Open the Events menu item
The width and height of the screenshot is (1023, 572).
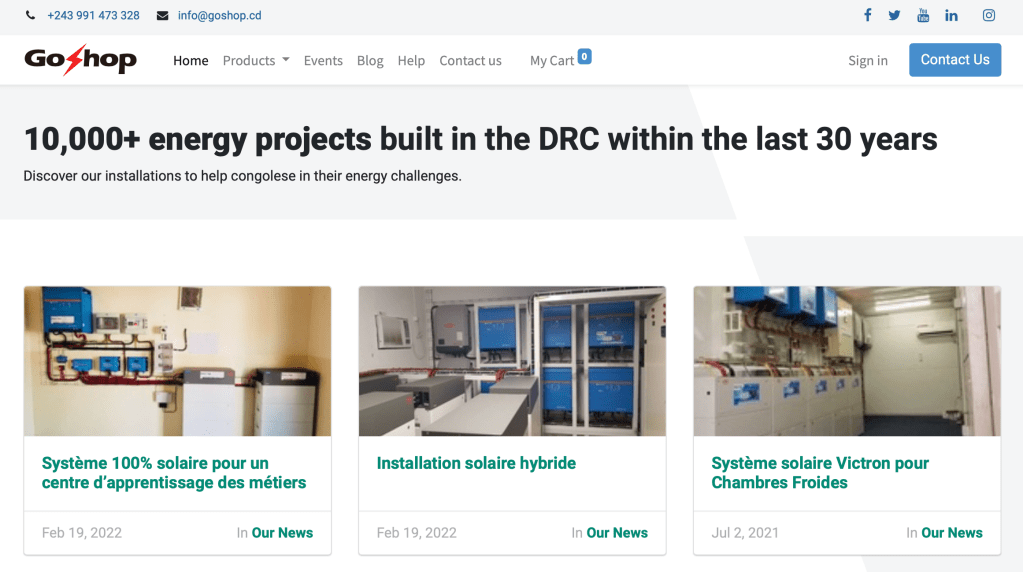323,60
